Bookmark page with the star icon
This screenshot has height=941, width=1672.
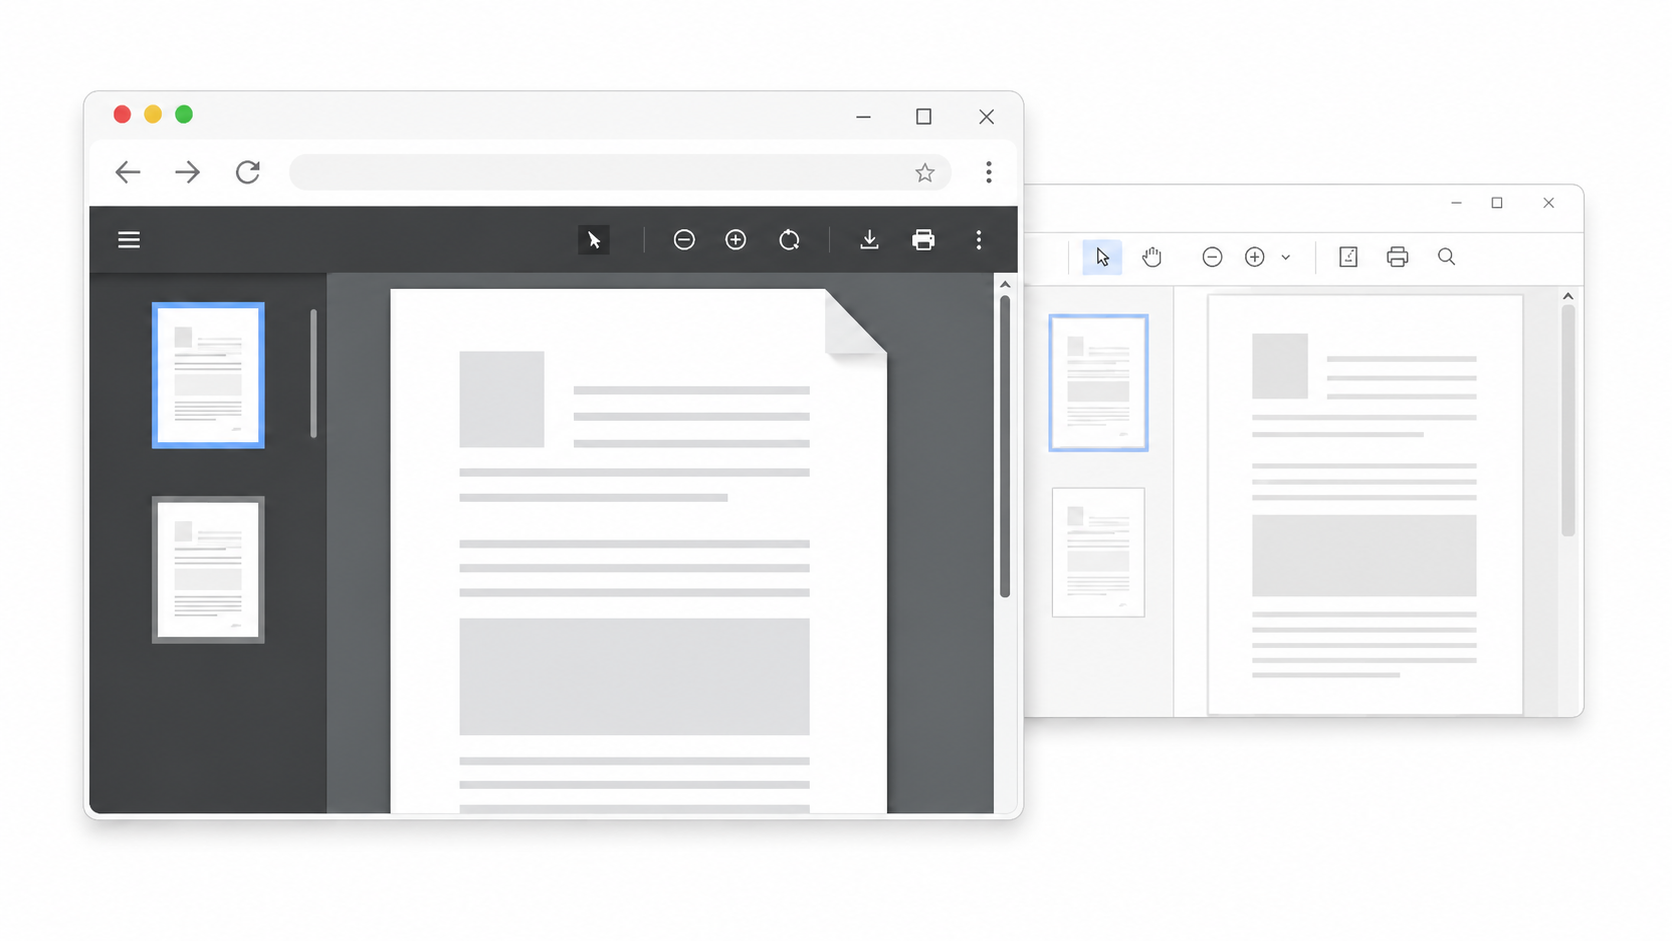pyautogui.click(x=925, y=173)
